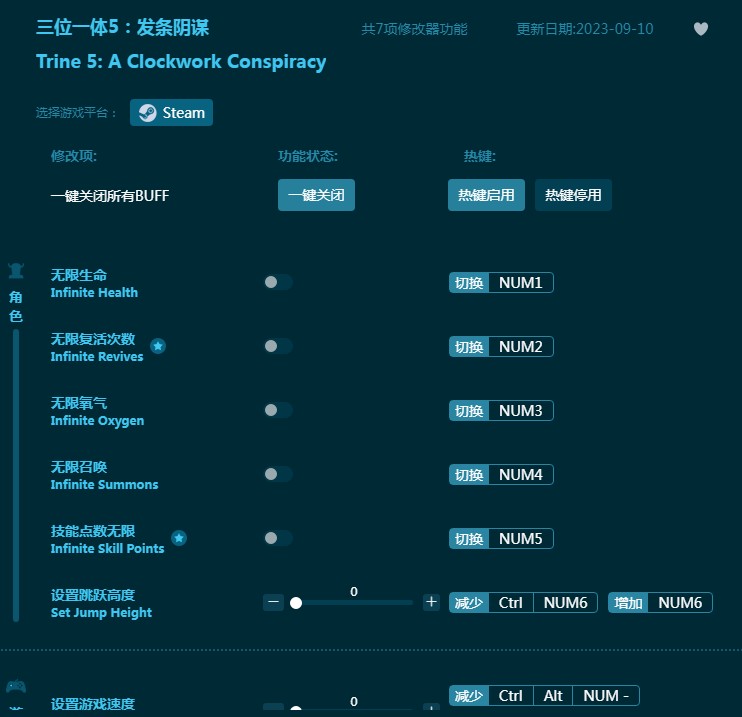Turn on Infinite Skill Points switch

click(278, 538)
